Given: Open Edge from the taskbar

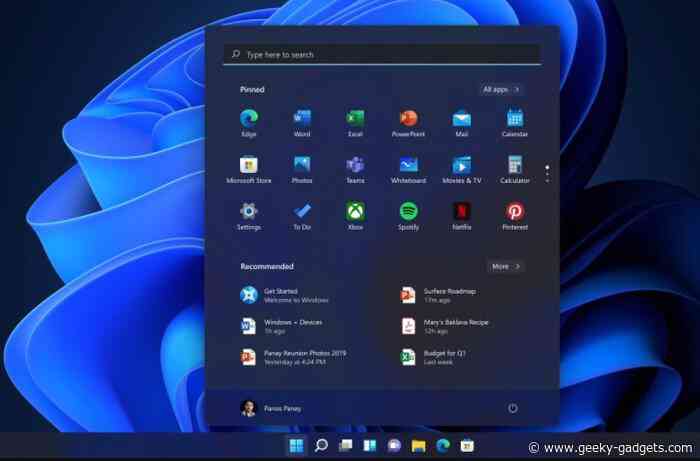Looking at the screenshot, I should (443, 445).
